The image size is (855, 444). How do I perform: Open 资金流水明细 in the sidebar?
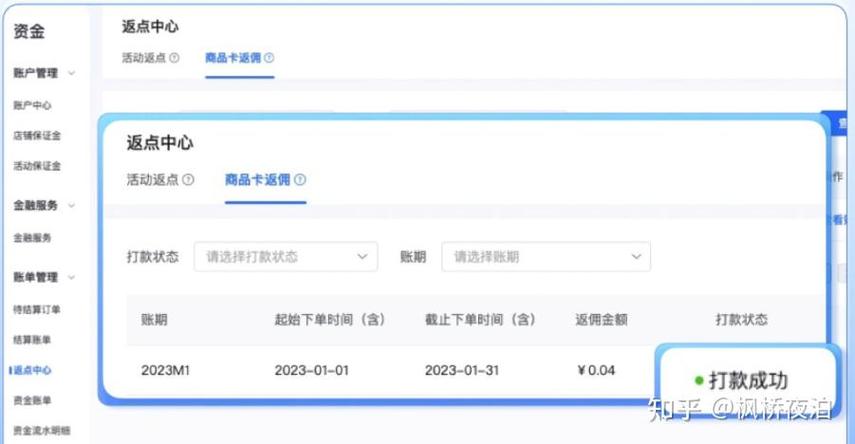point(41,431)
